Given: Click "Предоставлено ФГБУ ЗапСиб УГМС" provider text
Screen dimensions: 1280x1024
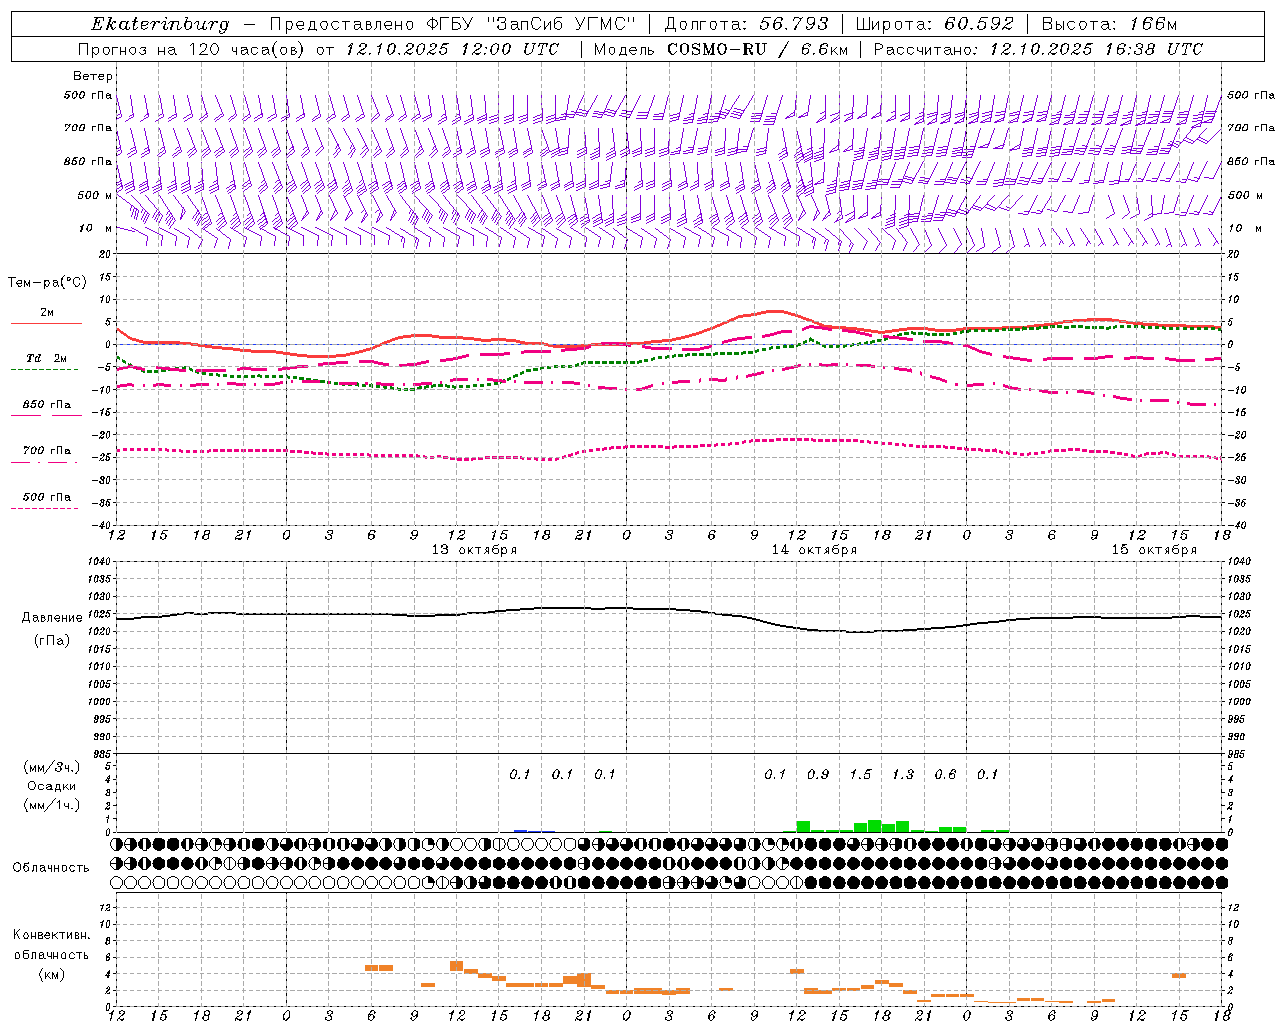Looking at the screenshot, I should (453, 24).
